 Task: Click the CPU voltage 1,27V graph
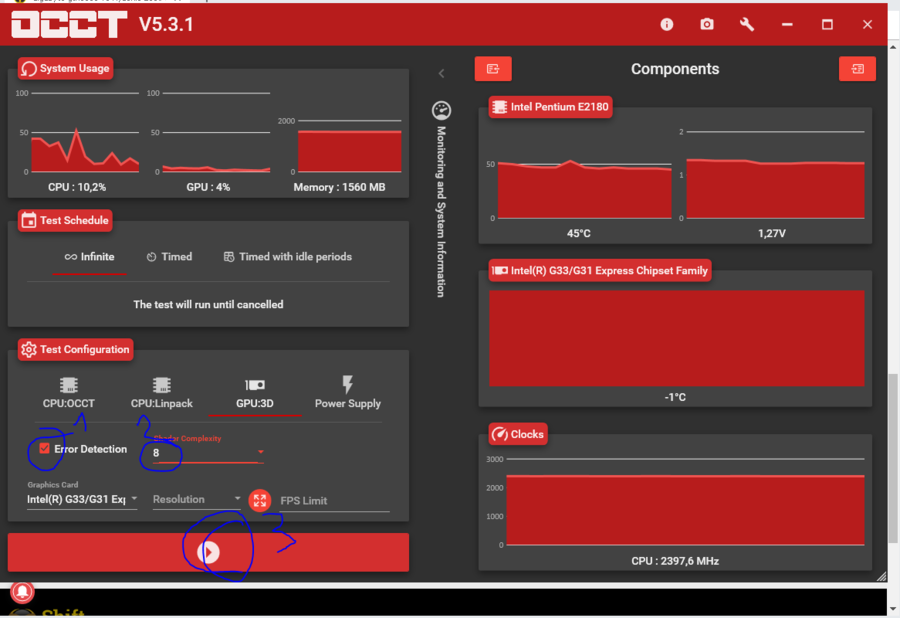coord(773,176)
